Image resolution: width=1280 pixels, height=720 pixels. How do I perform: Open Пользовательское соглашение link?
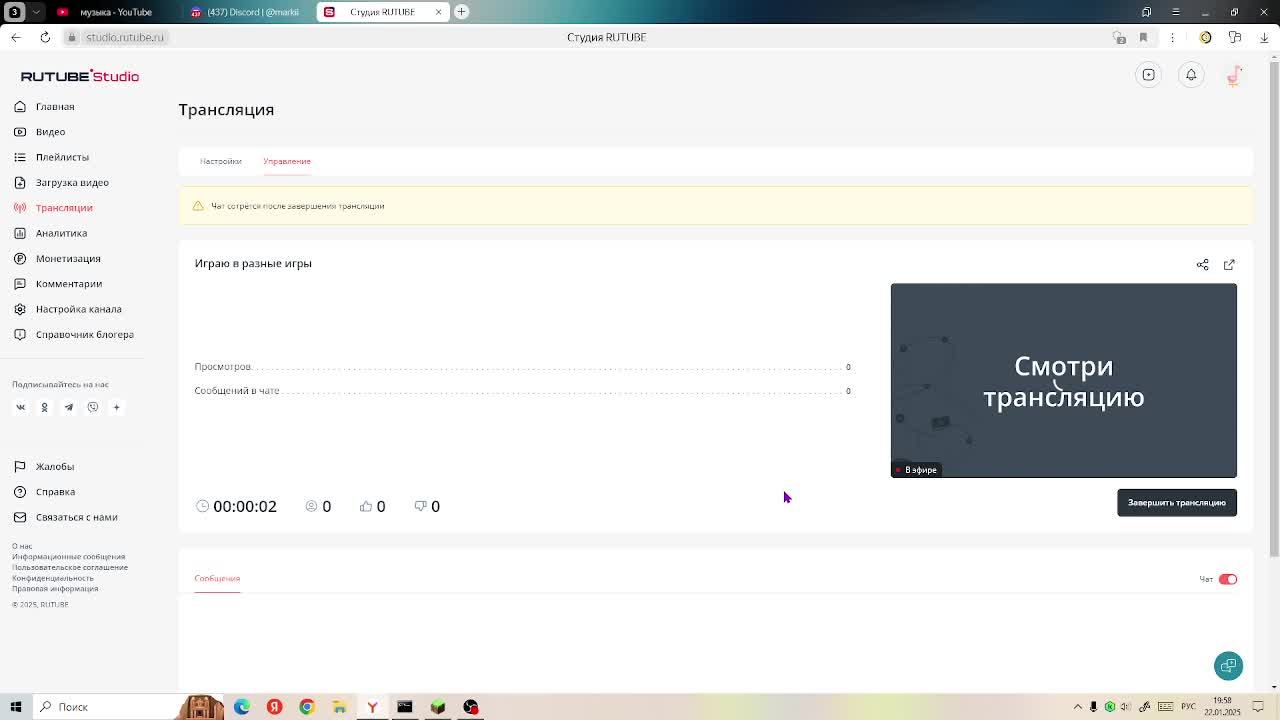pyautogui.click(x=70, y=567)
